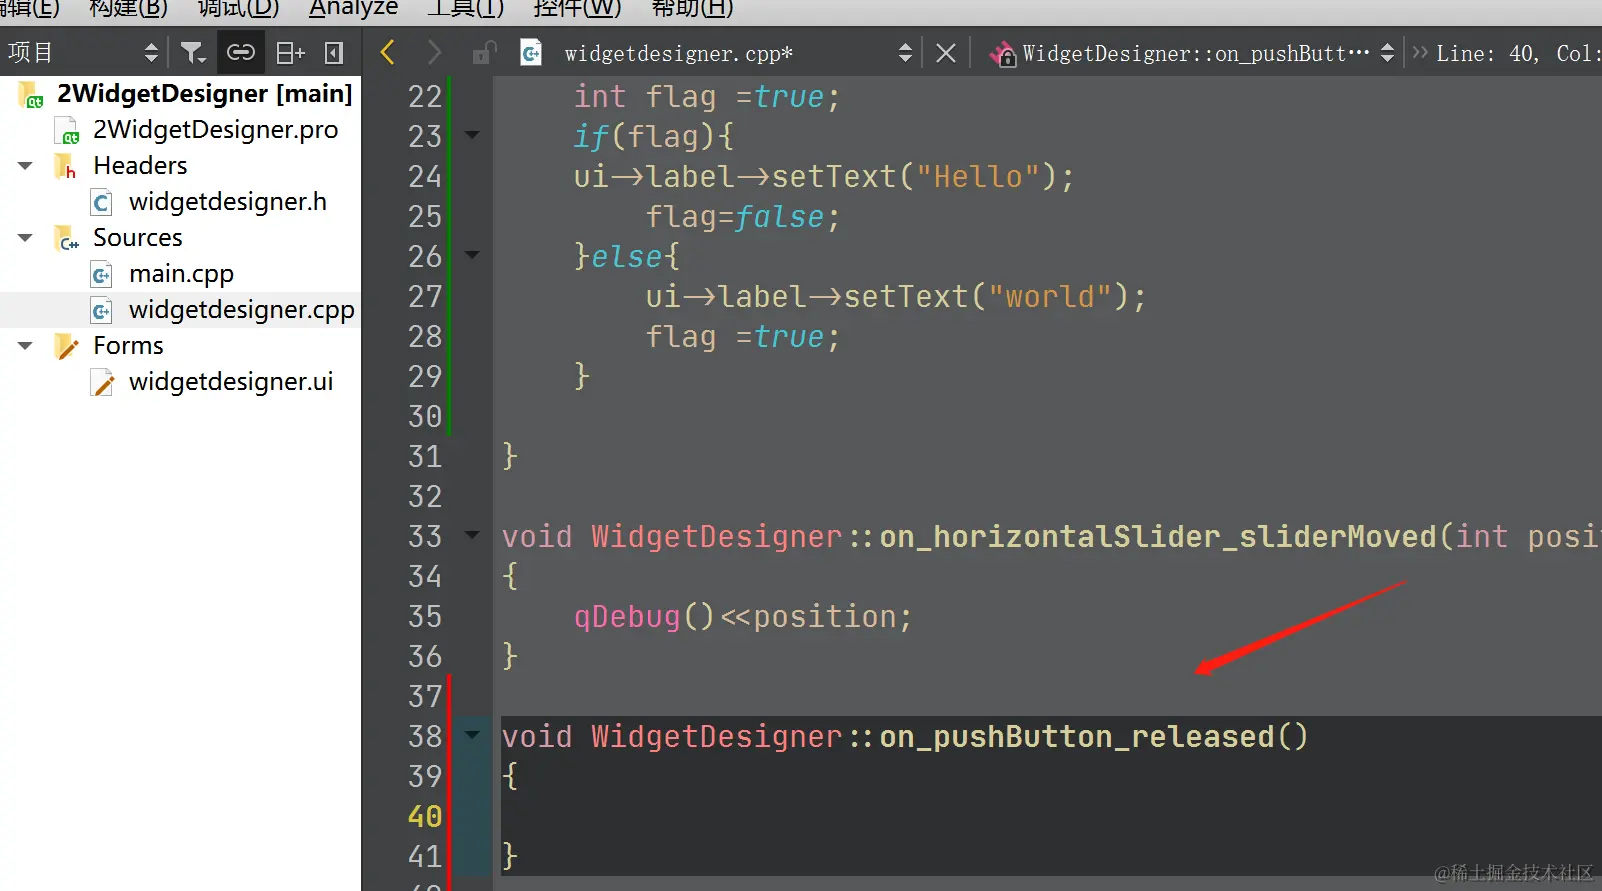Click the 2WidgetDesigner project folder icon
1602x891 pixels.
tap(31, 94)
